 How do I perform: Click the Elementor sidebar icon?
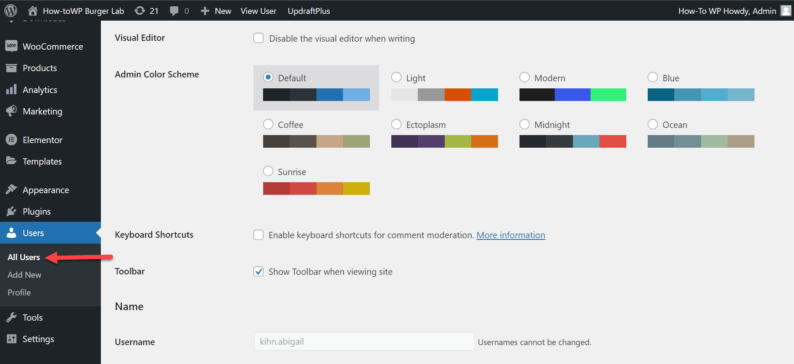[11, 140]
